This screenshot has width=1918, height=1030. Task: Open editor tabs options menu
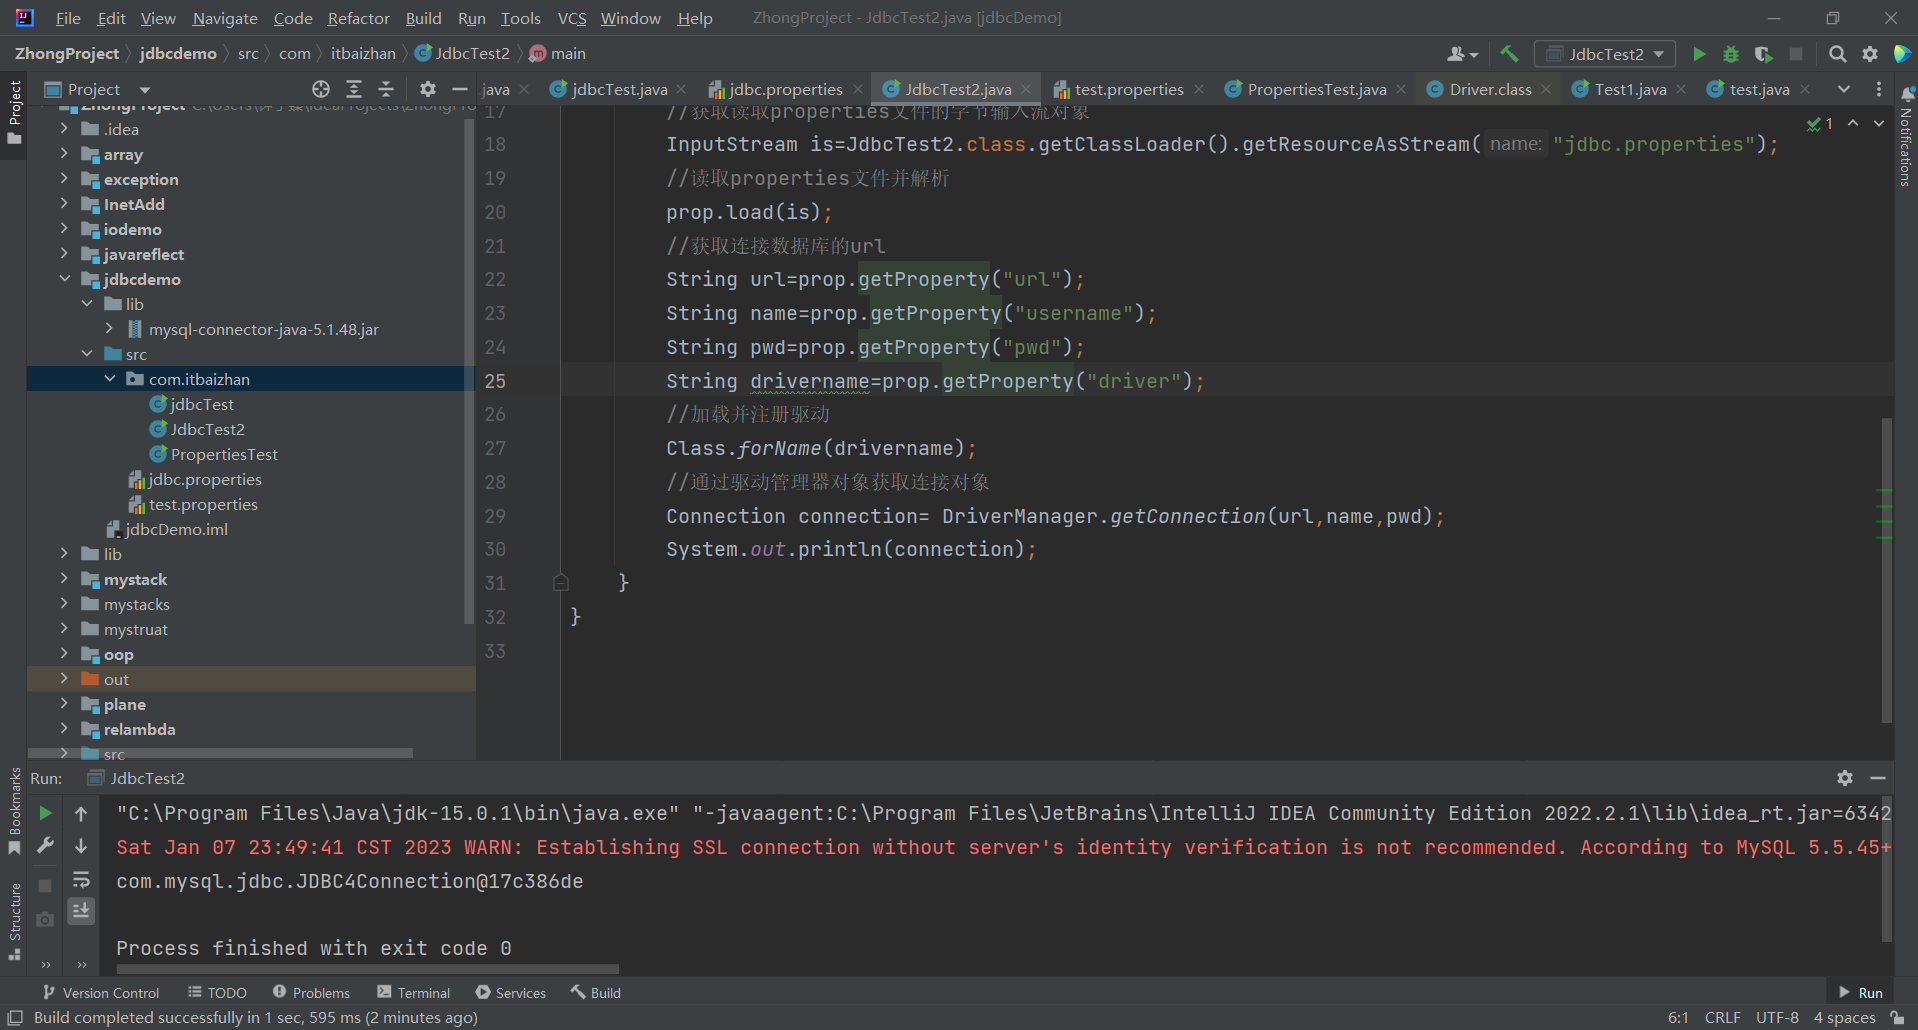[x=1879, y=89]
